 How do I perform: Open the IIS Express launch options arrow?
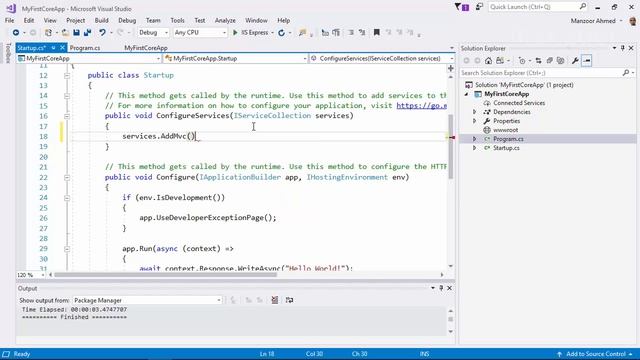pos(272,33)
